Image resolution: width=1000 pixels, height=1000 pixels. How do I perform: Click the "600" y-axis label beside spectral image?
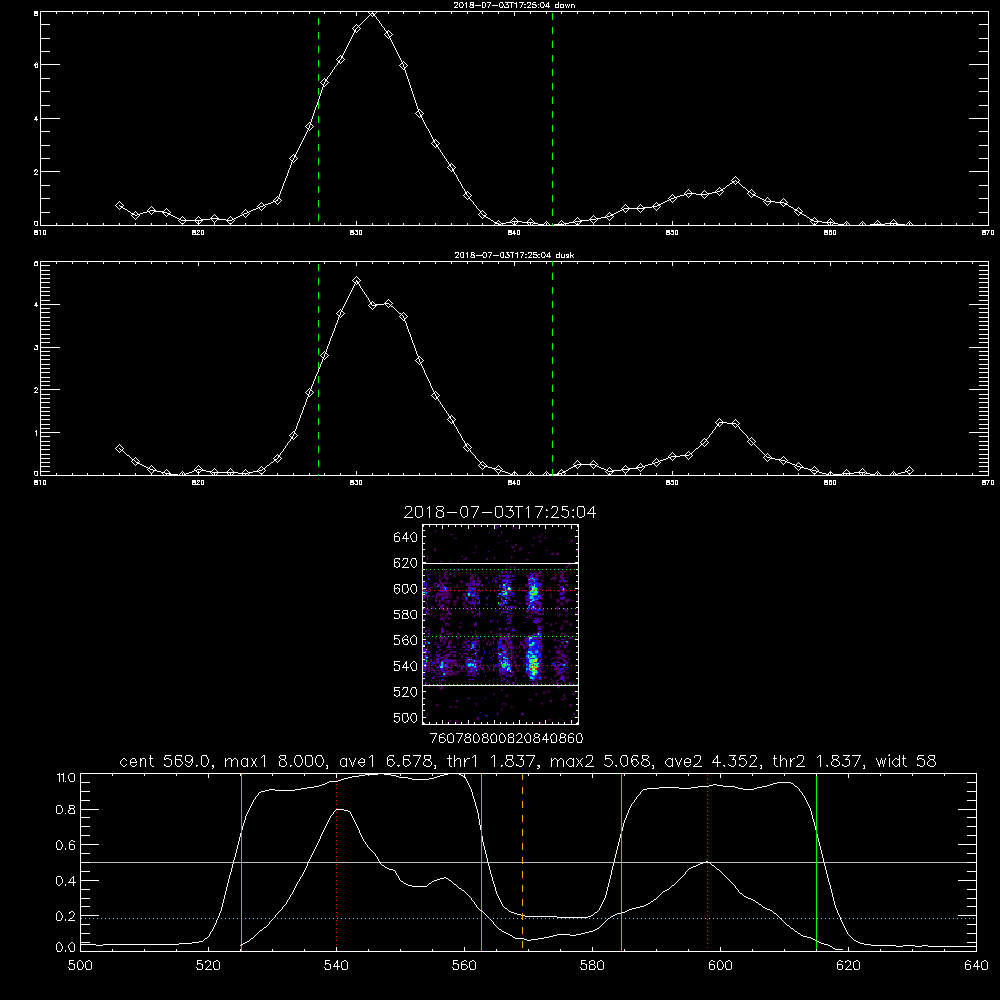coord(405,589)
